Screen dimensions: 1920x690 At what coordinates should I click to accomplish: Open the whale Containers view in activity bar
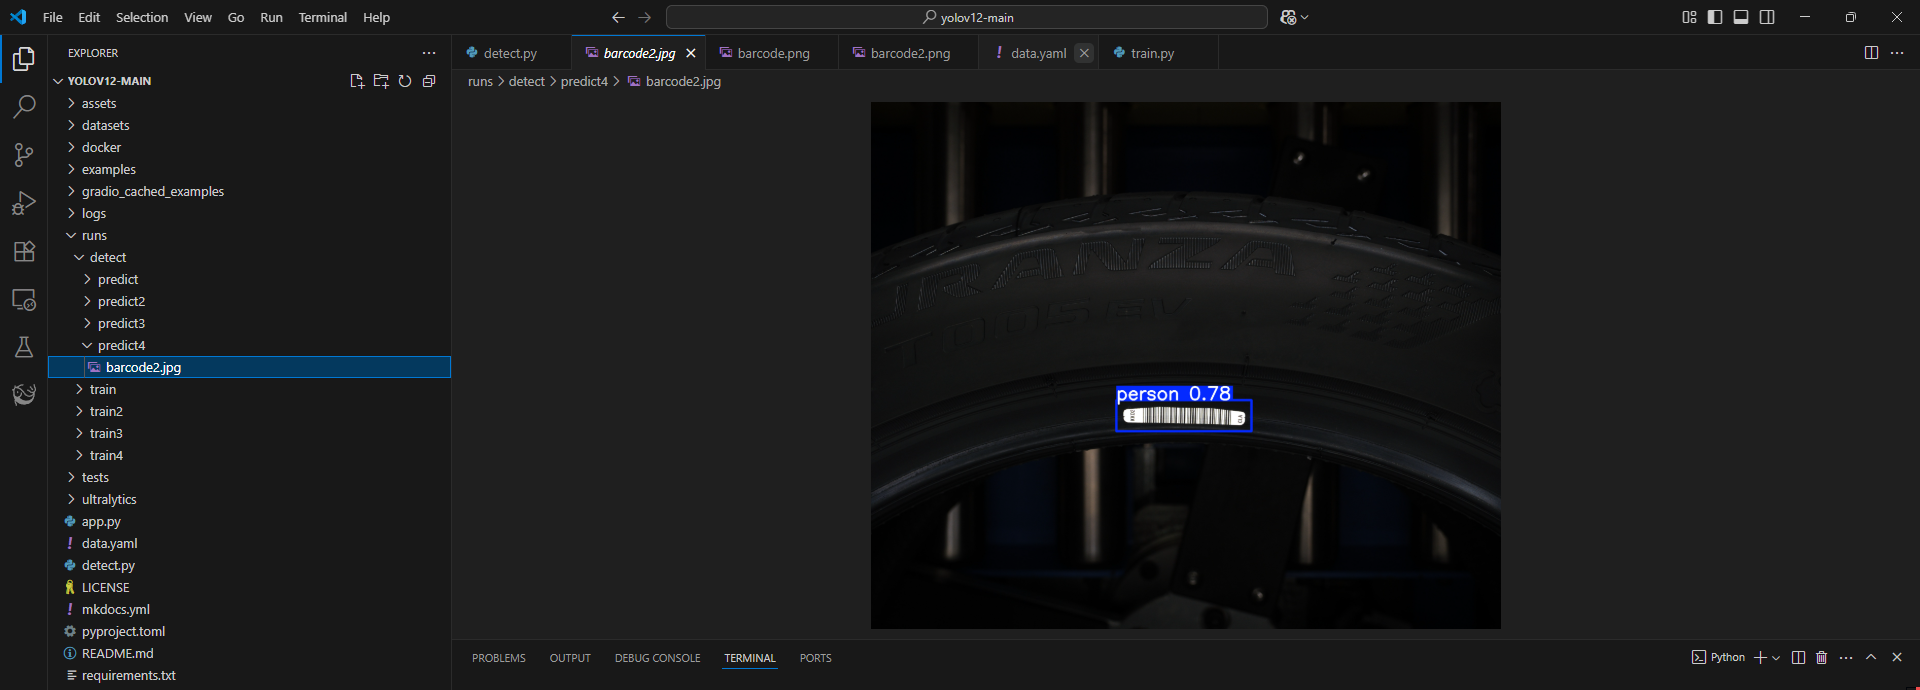click(x=24, y=395)
